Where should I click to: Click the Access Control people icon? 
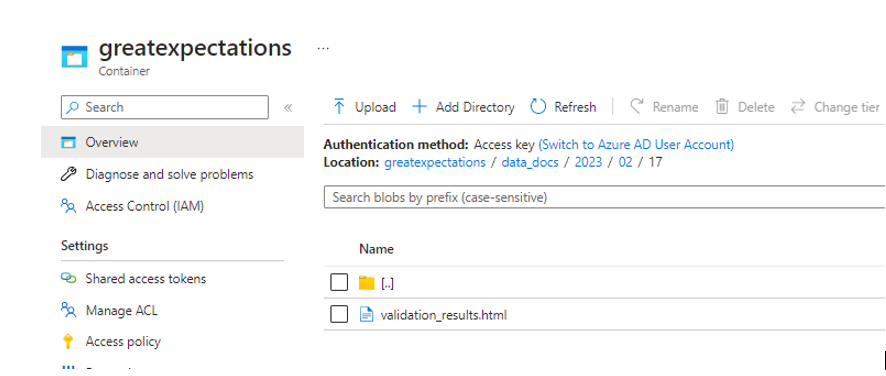pos(68,206)
